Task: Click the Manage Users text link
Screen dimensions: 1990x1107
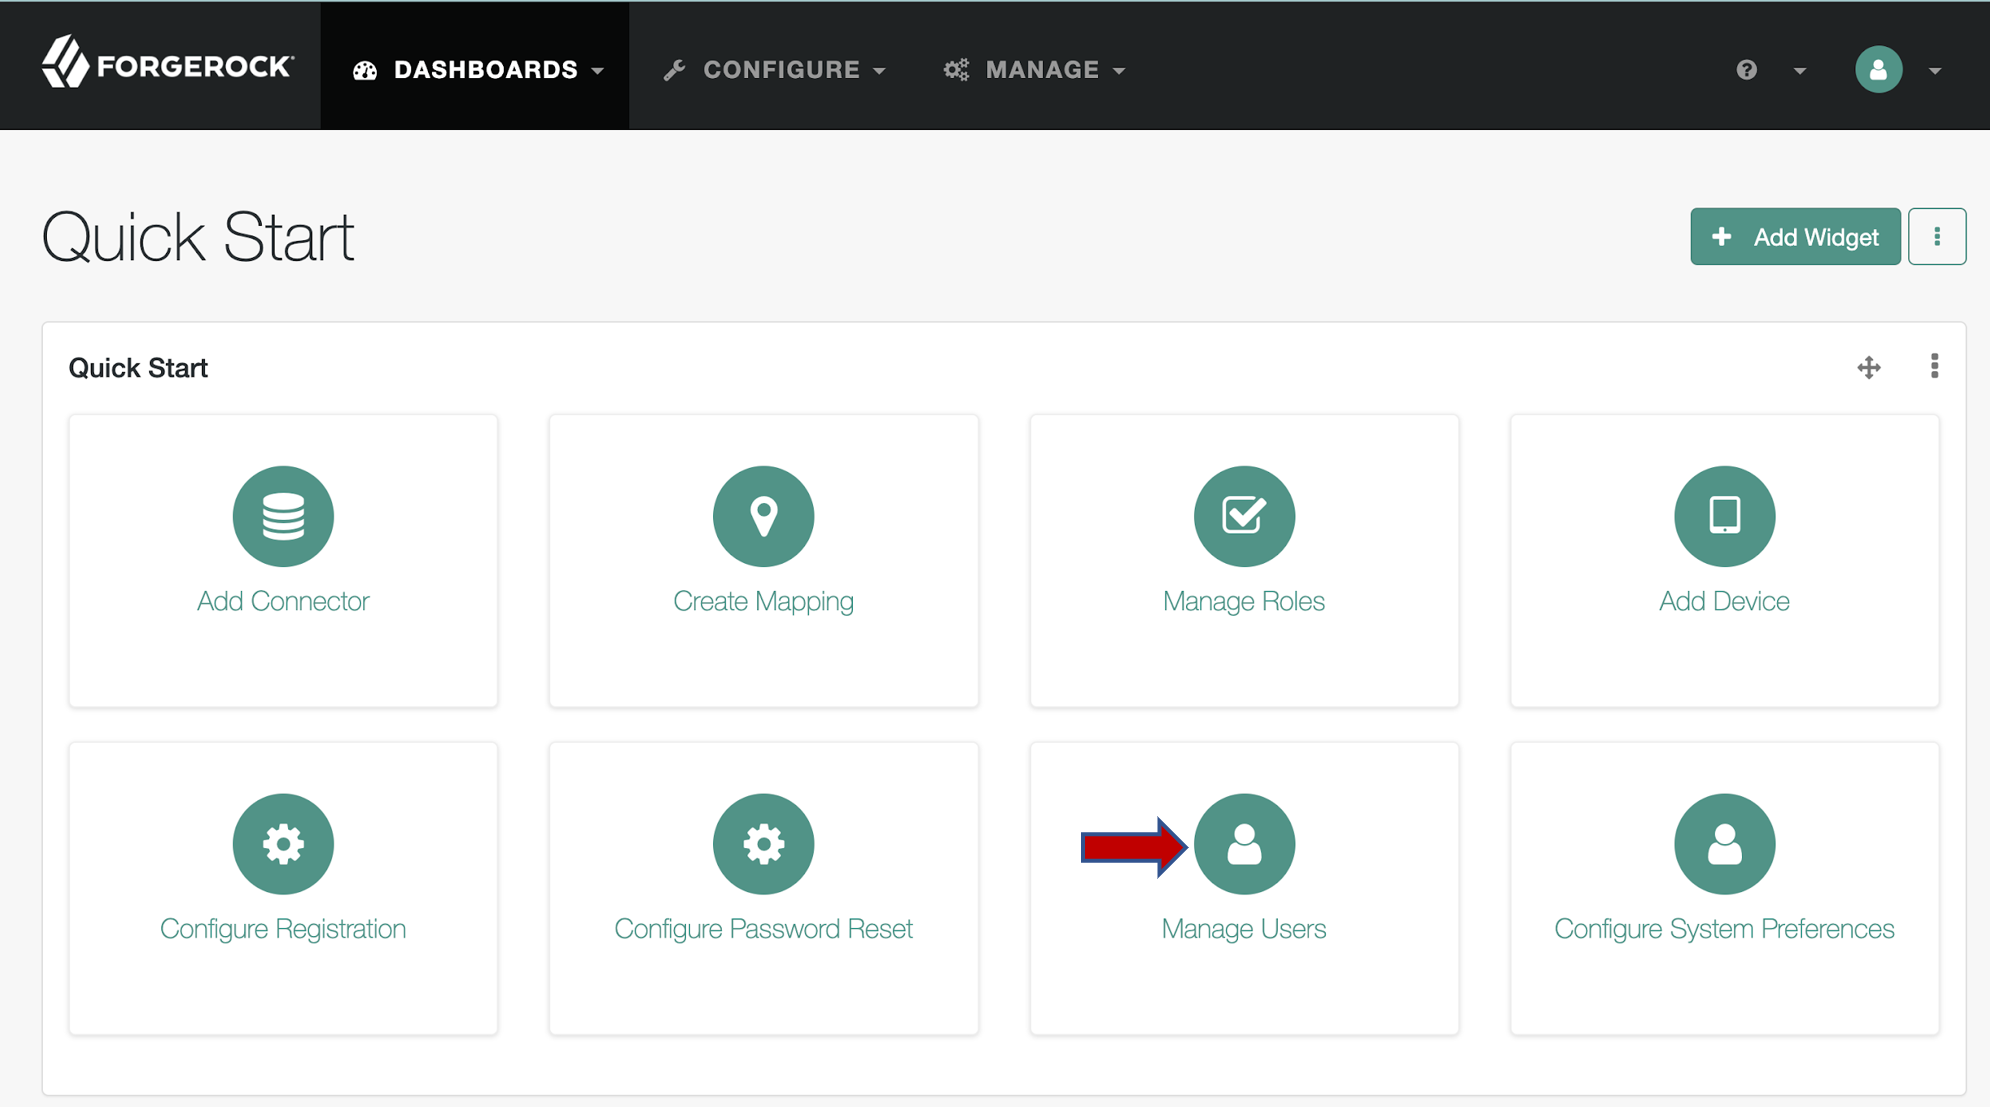Action: click(1243, 929)
